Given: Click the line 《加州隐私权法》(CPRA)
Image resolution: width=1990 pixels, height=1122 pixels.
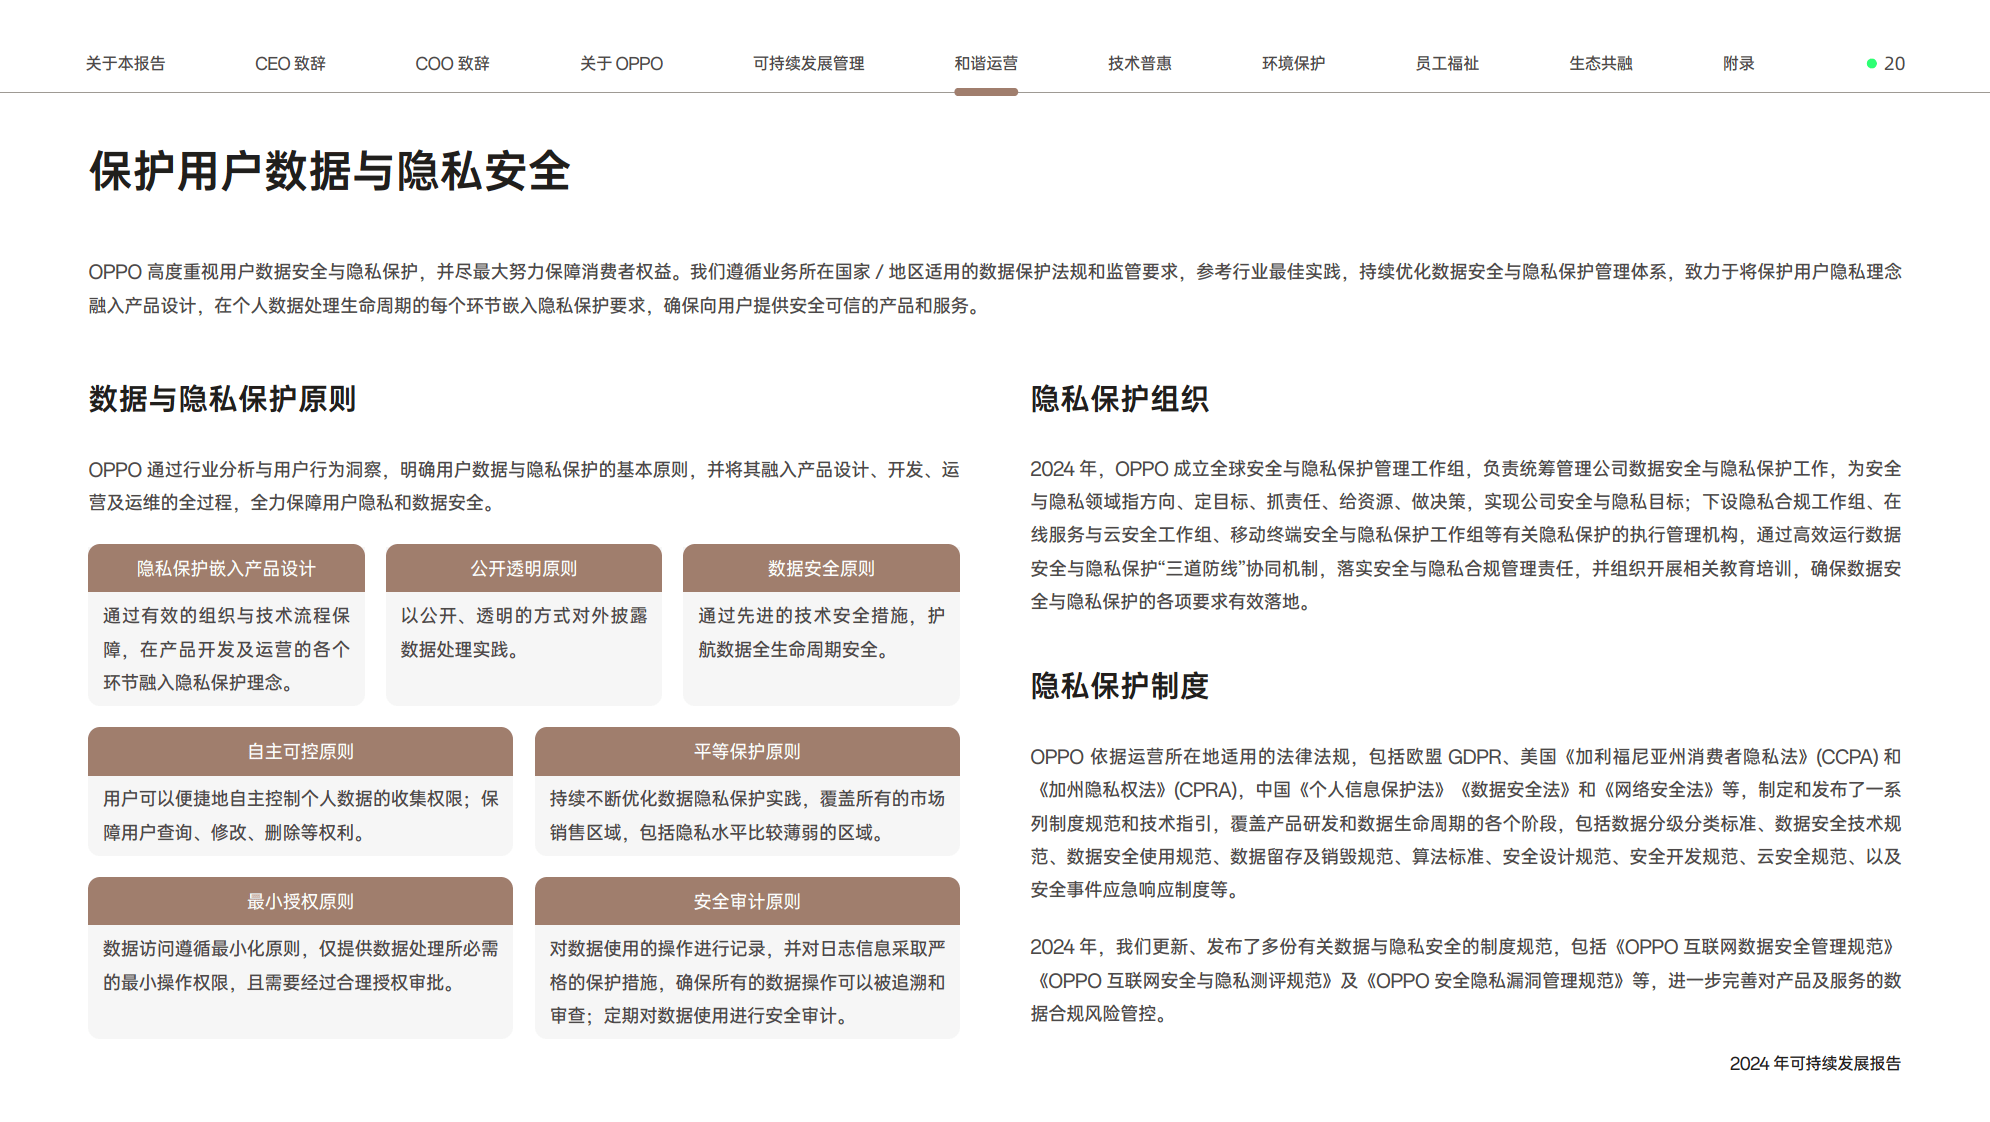Looking at the screenshot, I should point(1136,790).
